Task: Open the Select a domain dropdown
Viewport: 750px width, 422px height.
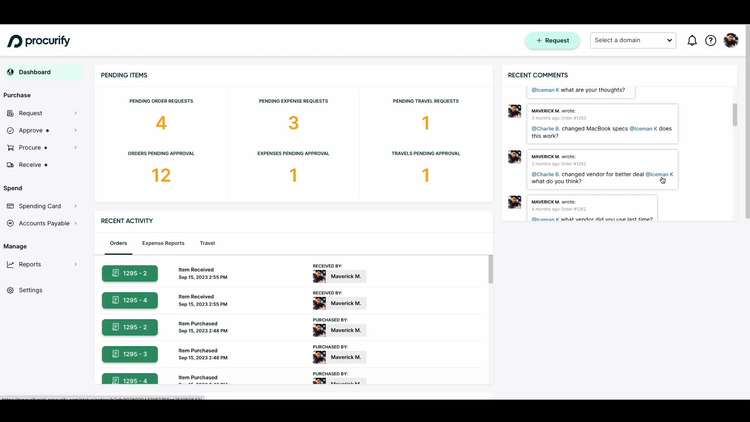Action: (x=633, y=40)
